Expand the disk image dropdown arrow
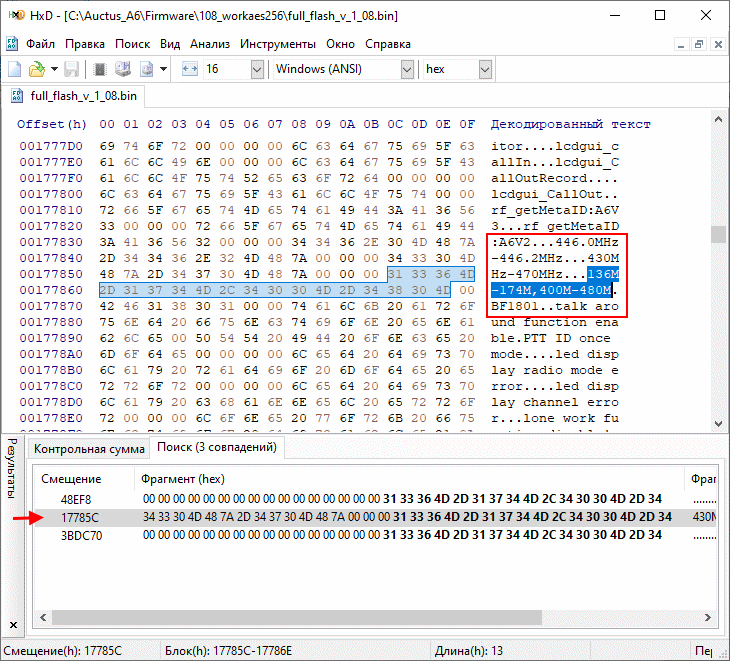 click(x=163, y=69)
